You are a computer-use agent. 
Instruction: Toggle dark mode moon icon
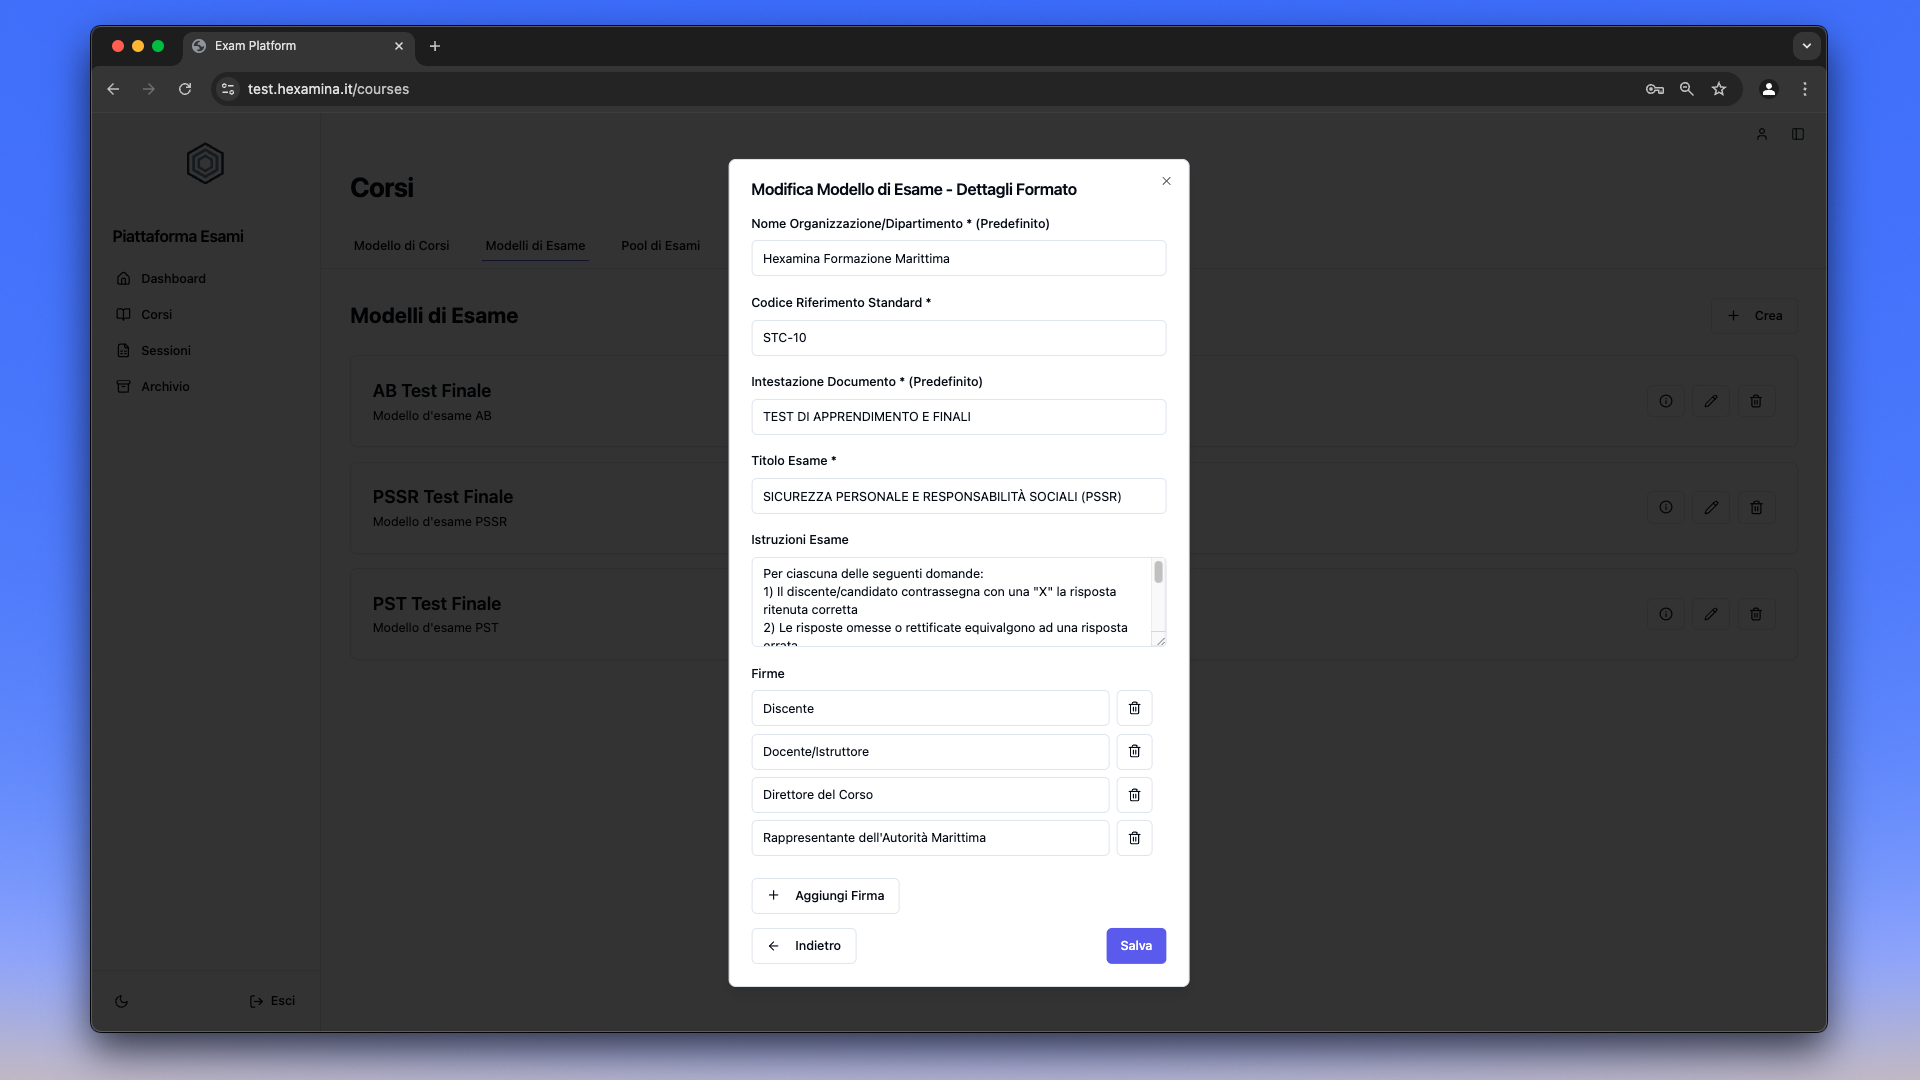[x=122, y=1001]
